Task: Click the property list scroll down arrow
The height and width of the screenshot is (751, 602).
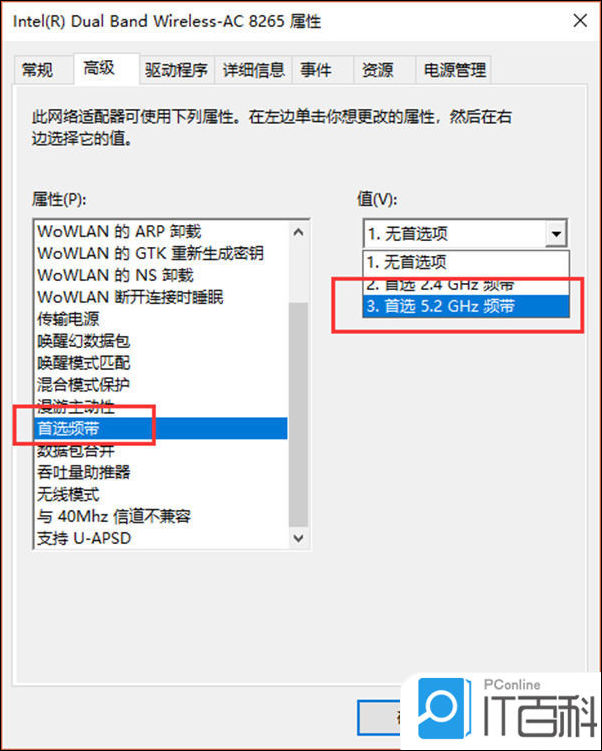Action: pos(298,538)
